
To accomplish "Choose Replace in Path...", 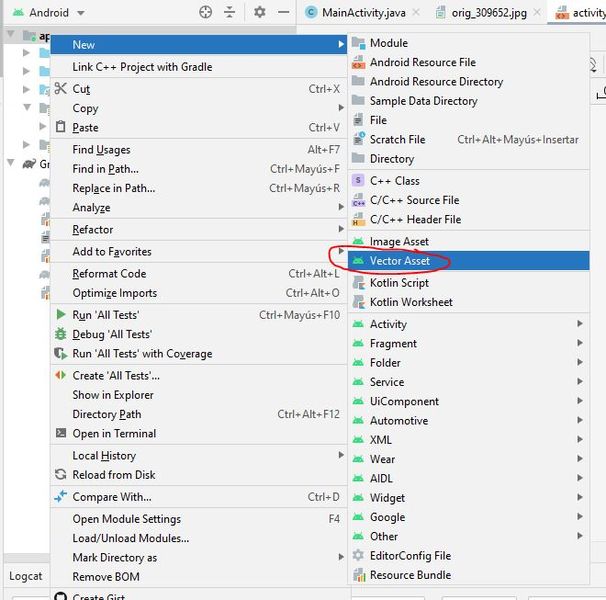I will click(x=199, y=188).
